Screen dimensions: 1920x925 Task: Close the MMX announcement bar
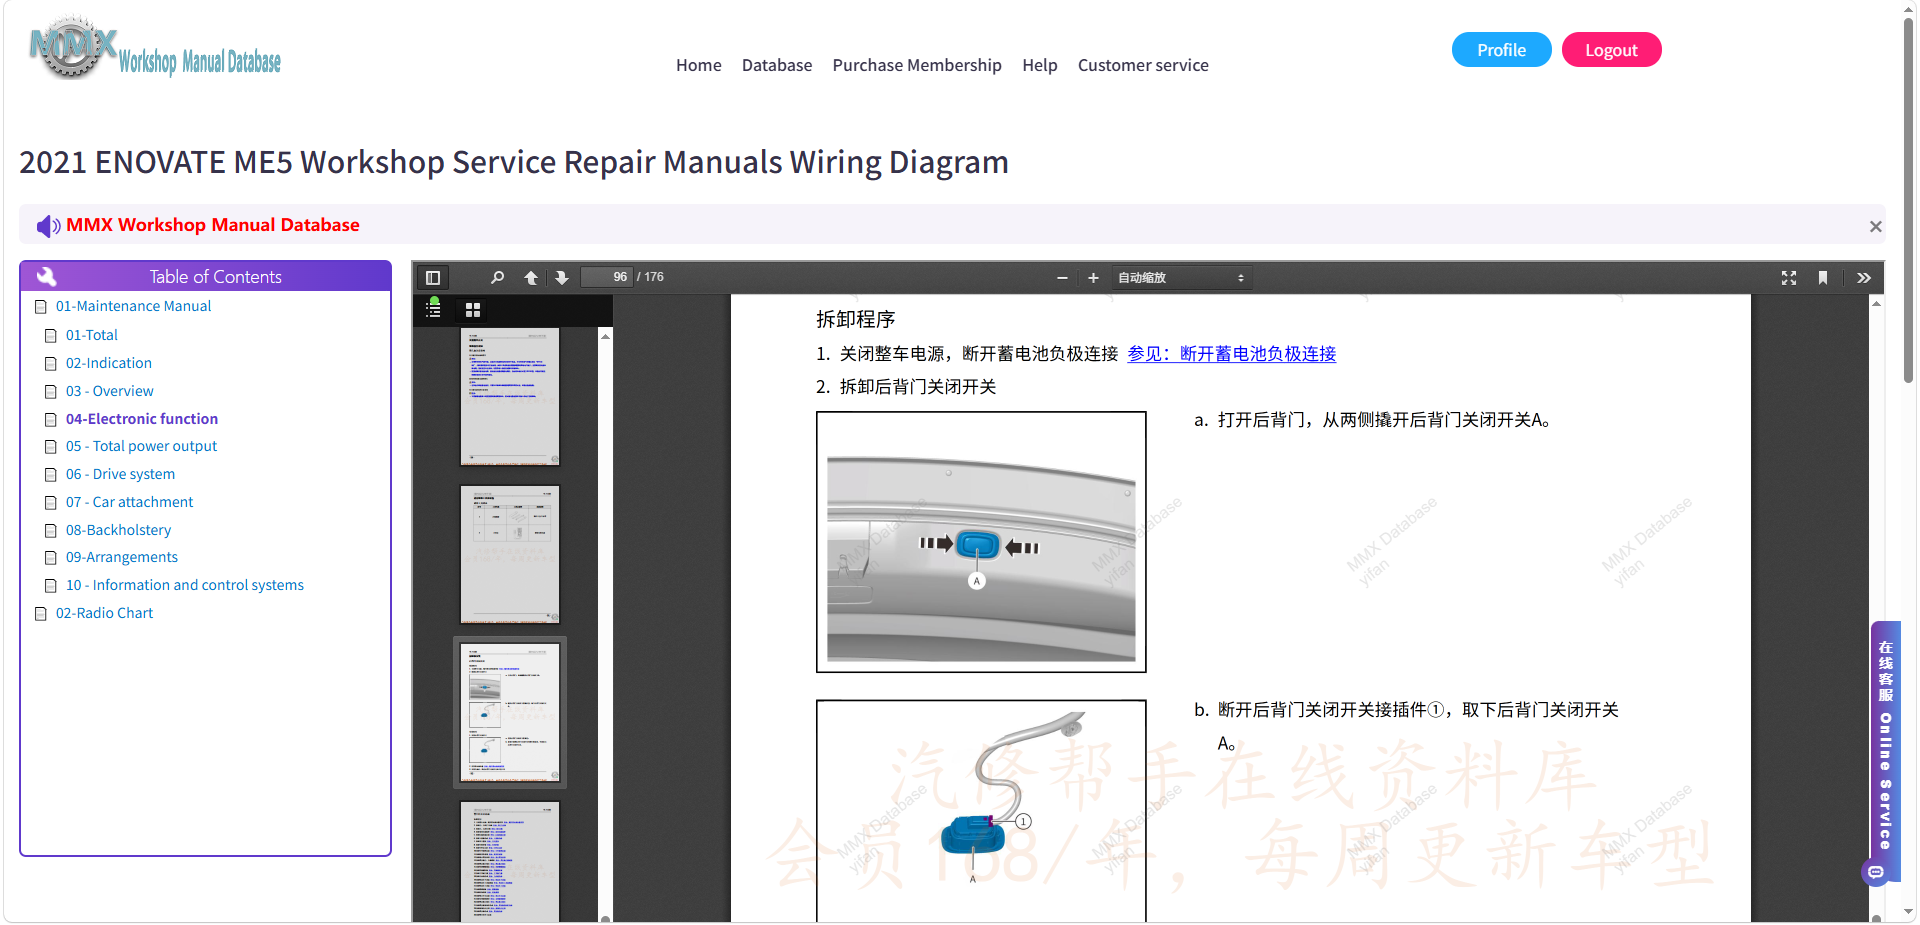[1875, 227]
